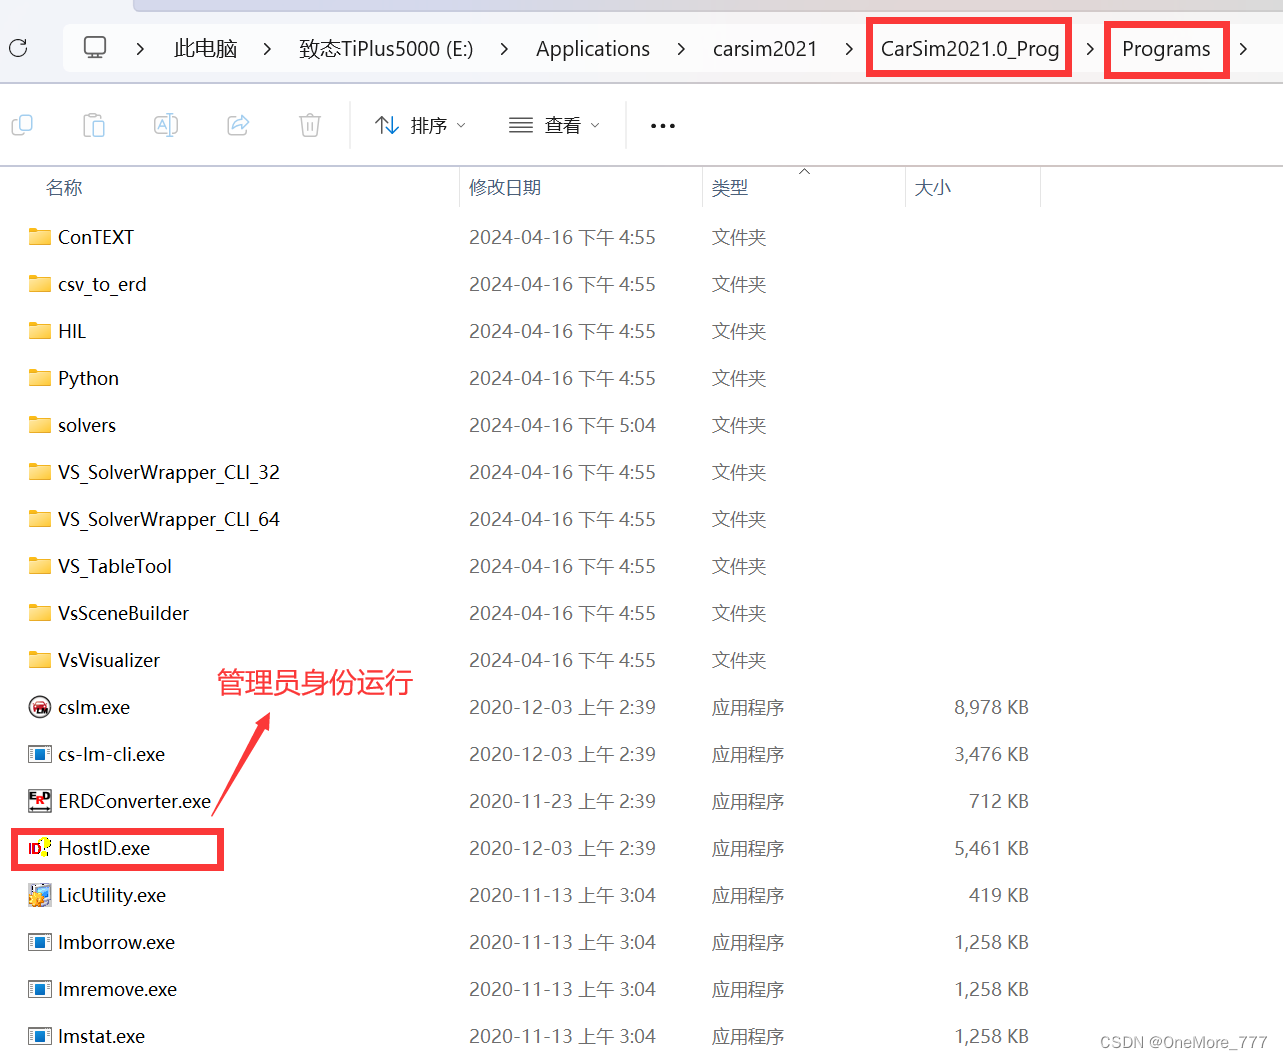Select the ConTEXT folder icon
Viewport: 1283px width, 1060px height.
40,237
